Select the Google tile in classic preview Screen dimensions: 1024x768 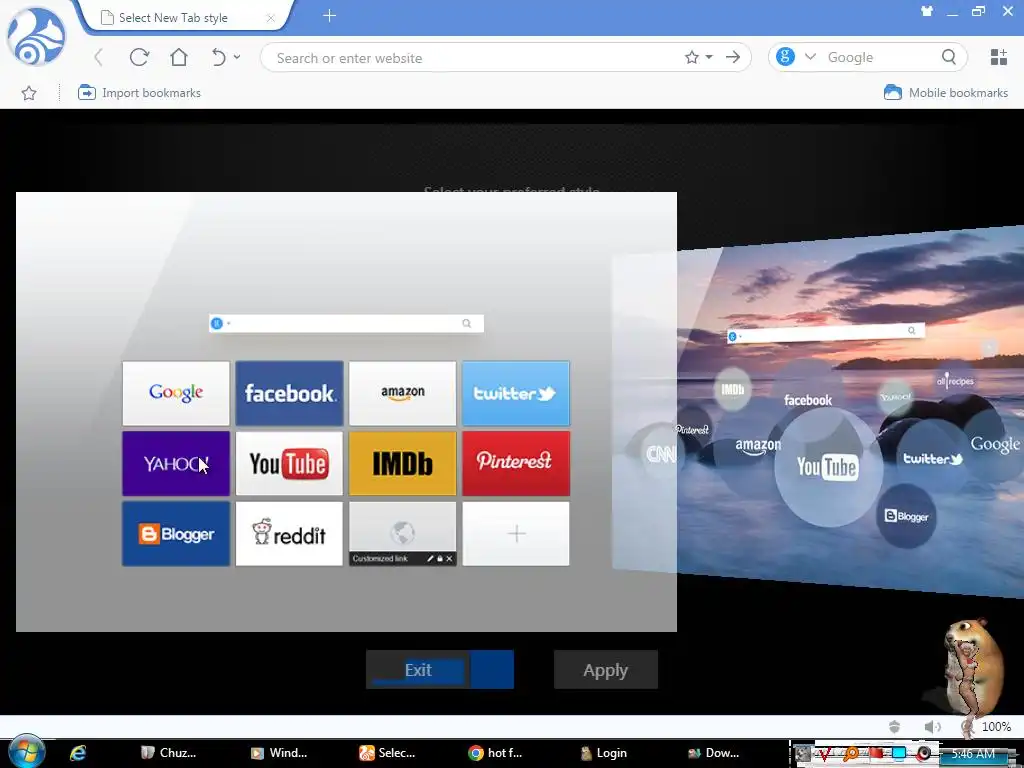(176, 393)
